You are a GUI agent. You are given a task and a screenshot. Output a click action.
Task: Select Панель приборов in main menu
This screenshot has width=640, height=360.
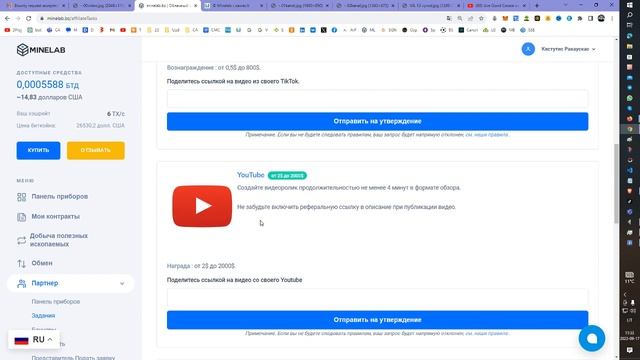pos(60,197)
